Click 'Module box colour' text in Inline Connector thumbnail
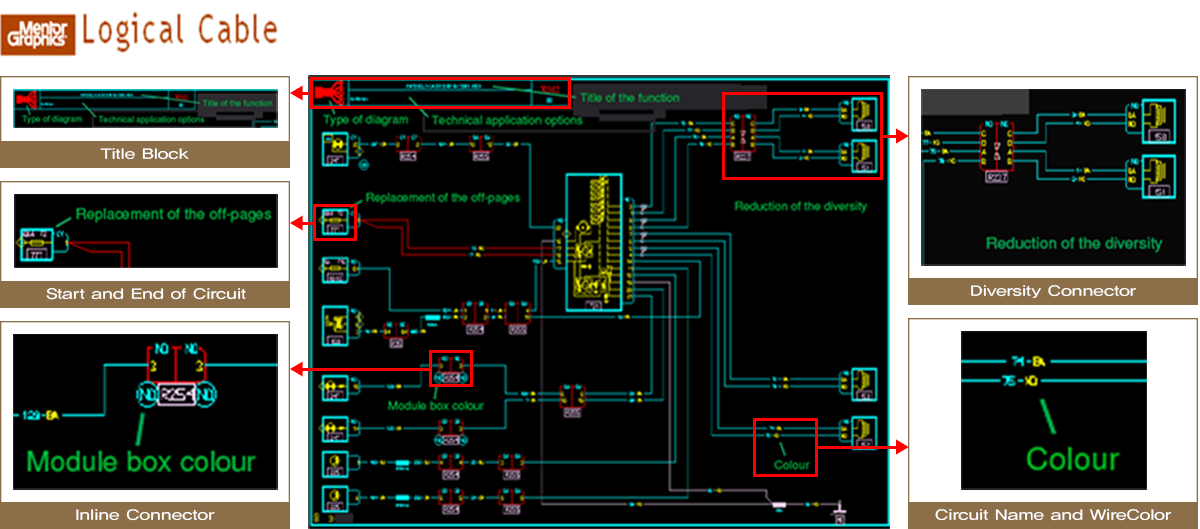1200x529 pixels. 141,462
